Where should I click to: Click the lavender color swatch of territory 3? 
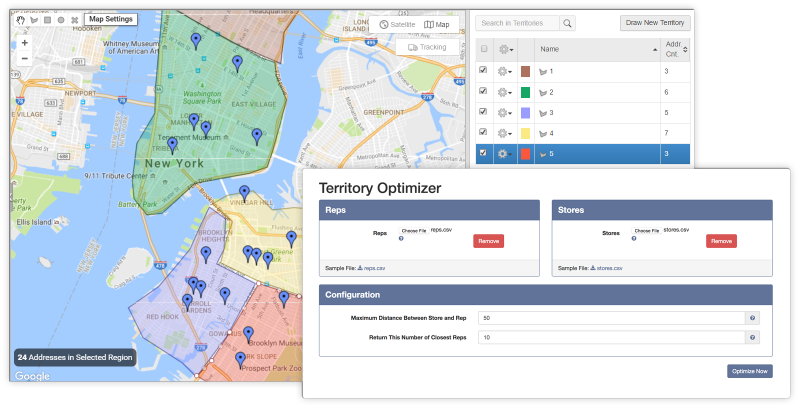tap(525, 113)
